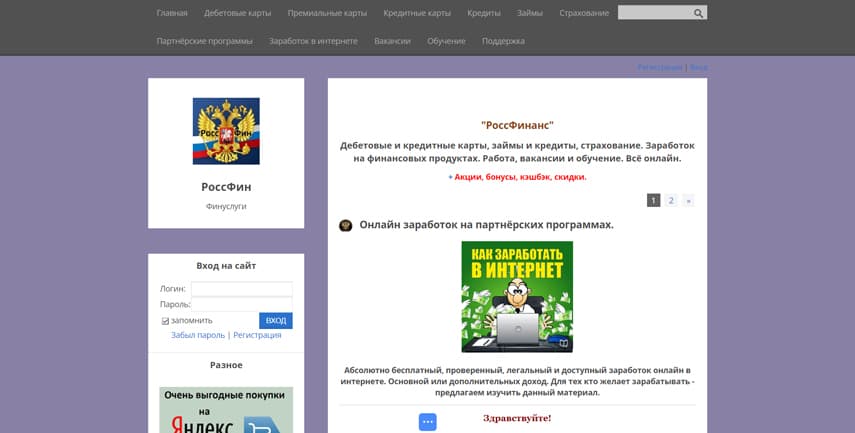The width and height of the screenshot is (855, 433).
Task: Toggle the 'запомнить' checkbox
Action: [x=165, y=321]
